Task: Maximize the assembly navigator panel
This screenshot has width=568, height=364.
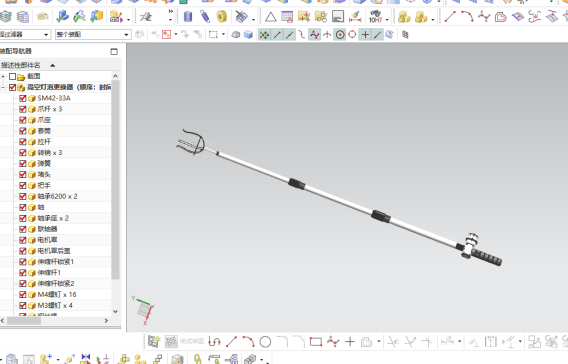Action: [x=114, y=51]
